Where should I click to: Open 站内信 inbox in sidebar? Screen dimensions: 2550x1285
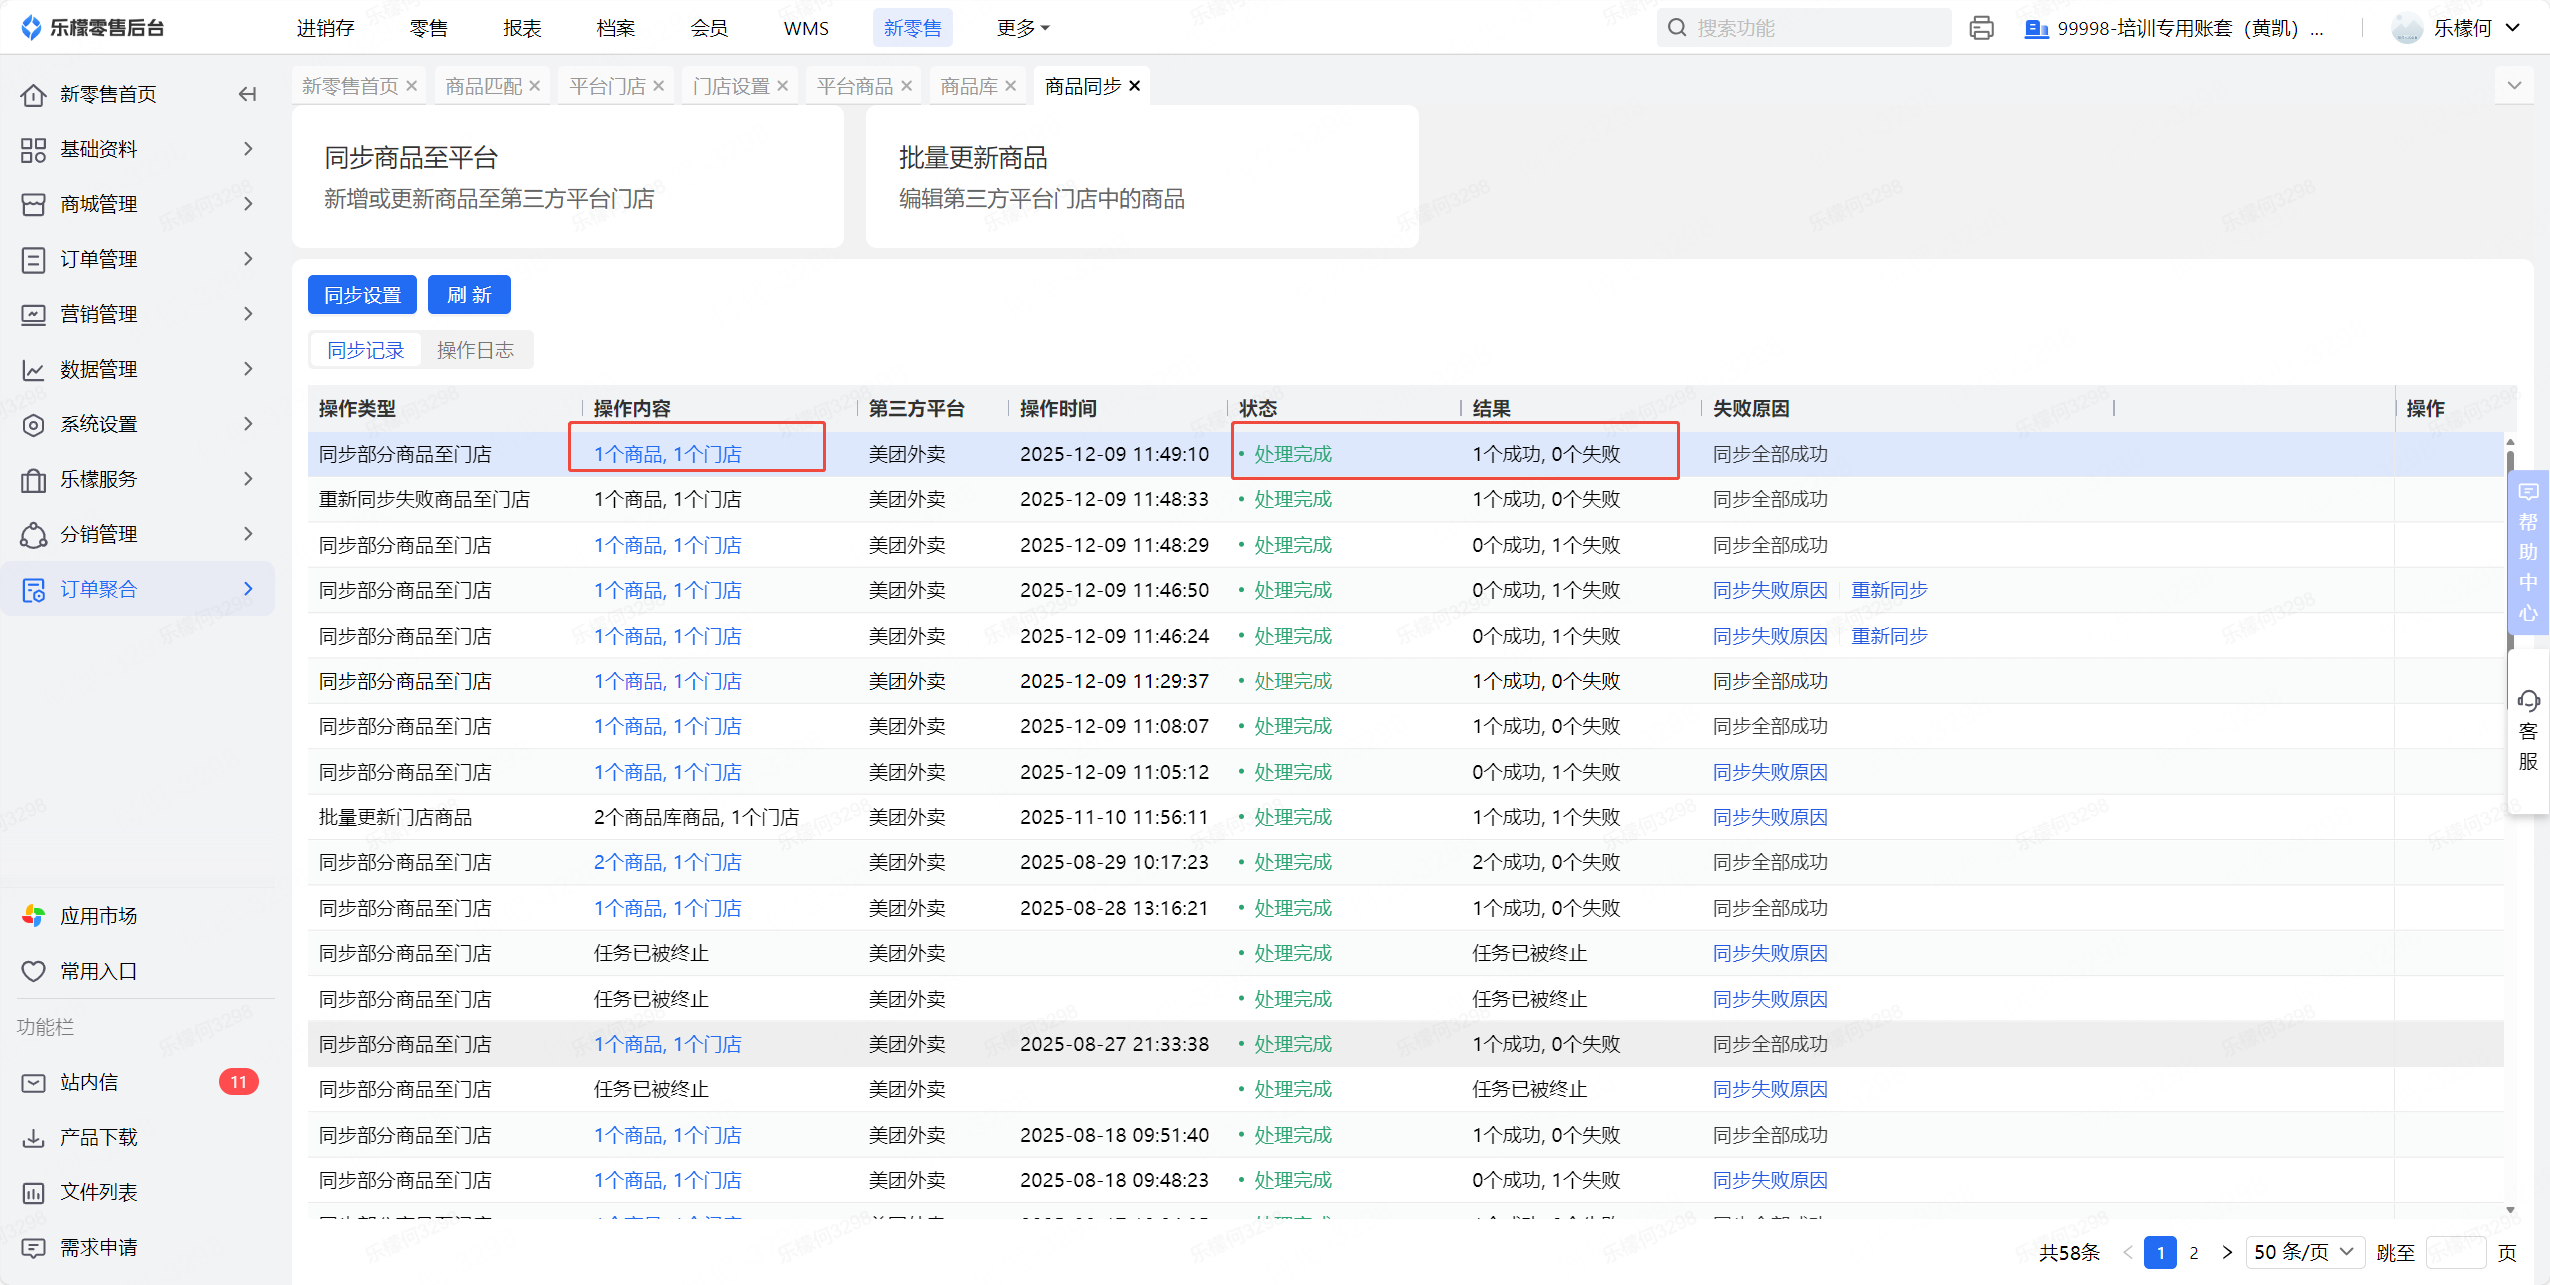(89, 1082)
